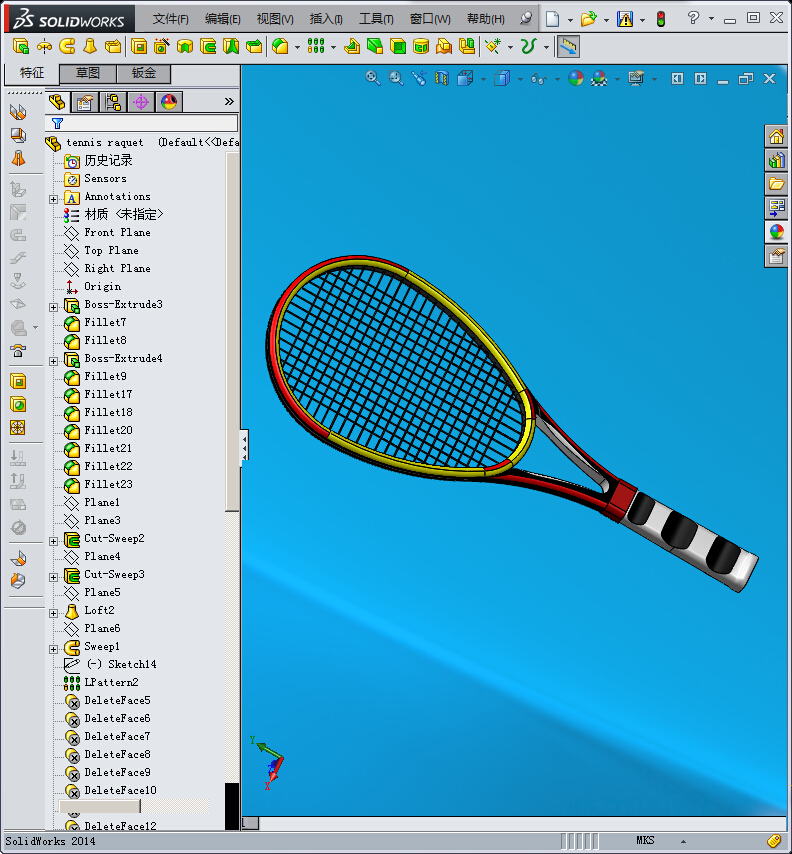Click the Curves tool icon
Screen dimensions: 792x854
click(x=528, y=46)
